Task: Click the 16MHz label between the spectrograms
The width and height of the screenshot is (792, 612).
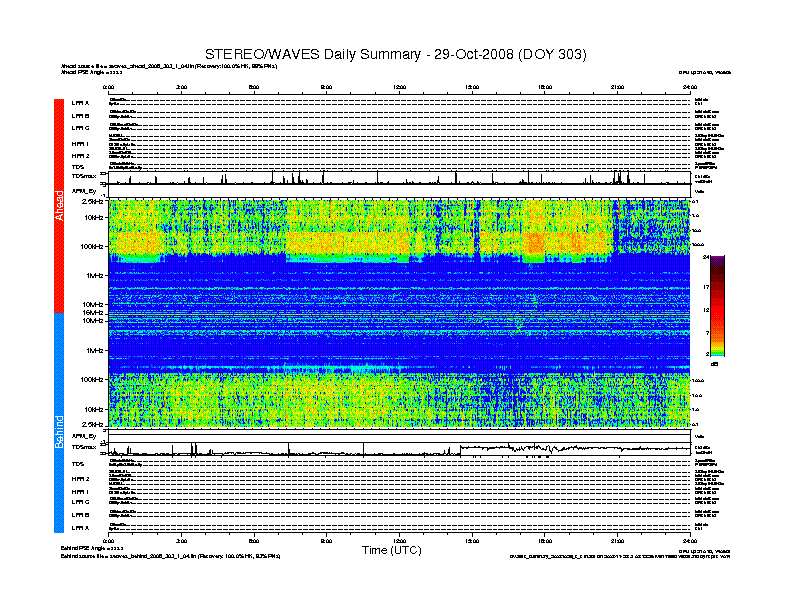Action: click(93, 313)
